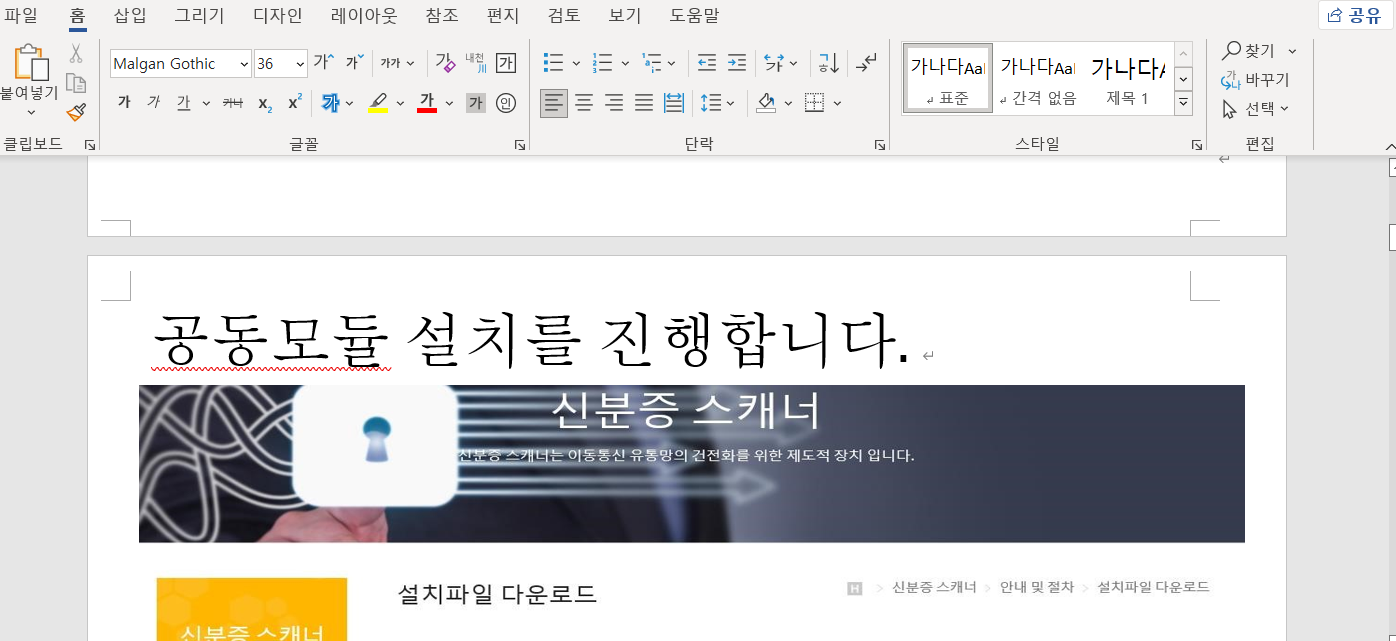1396x641 pixels.
Task: Click the ID scanner banner image
Action: pyautogui.click(x=692, y=464)
